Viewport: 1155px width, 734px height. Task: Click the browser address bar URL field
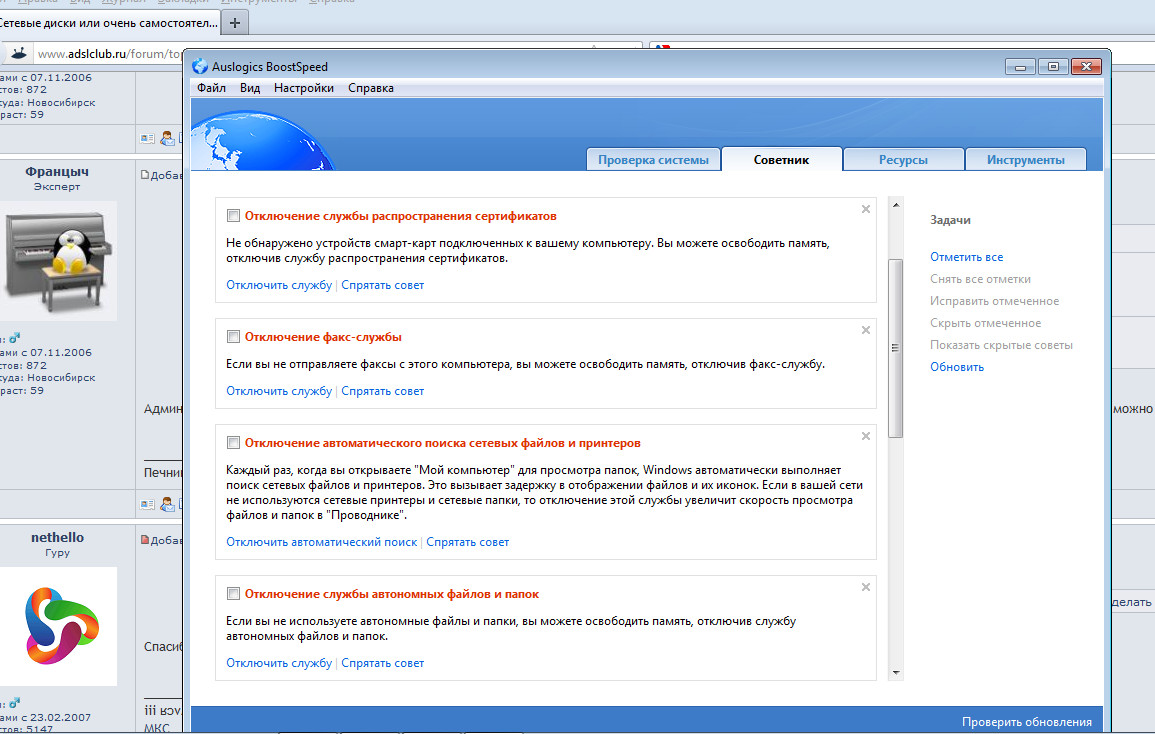click(x=110, y=54)
